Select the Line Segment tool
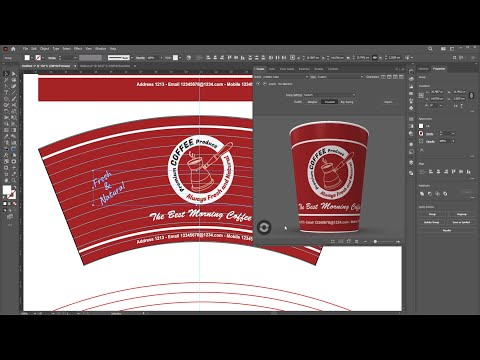Screen dimensions: 480x360 coord(14,92)
